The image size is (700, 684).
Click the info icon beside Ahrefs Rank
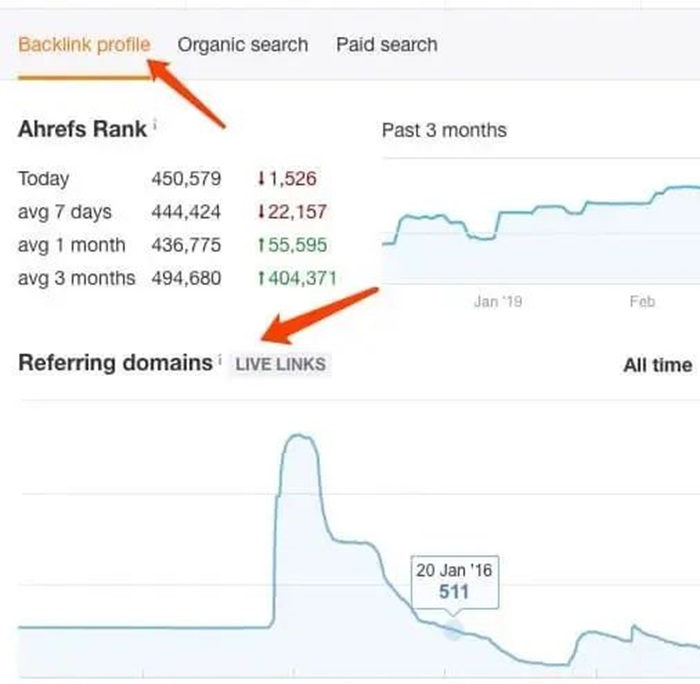[x=155, y=123]
